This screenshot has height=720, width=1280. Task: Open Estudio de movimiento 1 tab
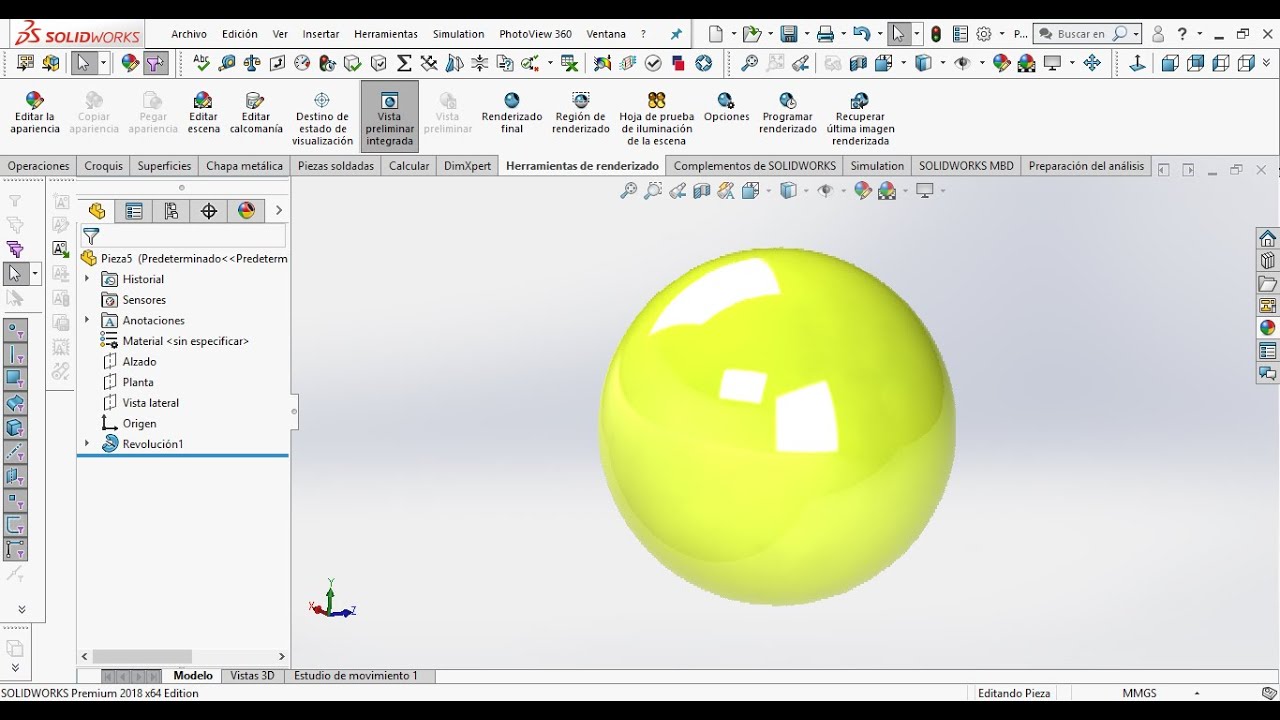tap(356, 676)
